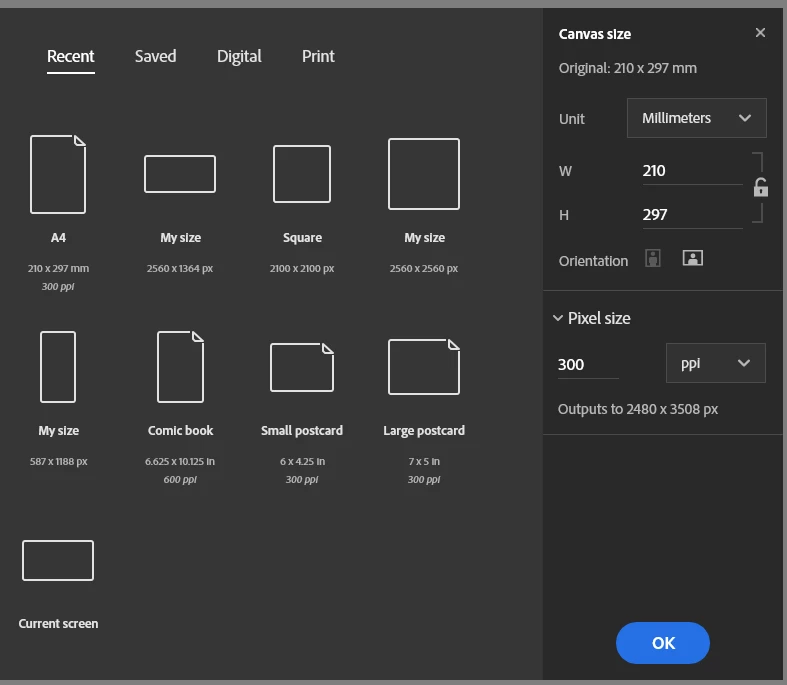
Task: Switch to the Recent tab
Action: coord(71,56)
